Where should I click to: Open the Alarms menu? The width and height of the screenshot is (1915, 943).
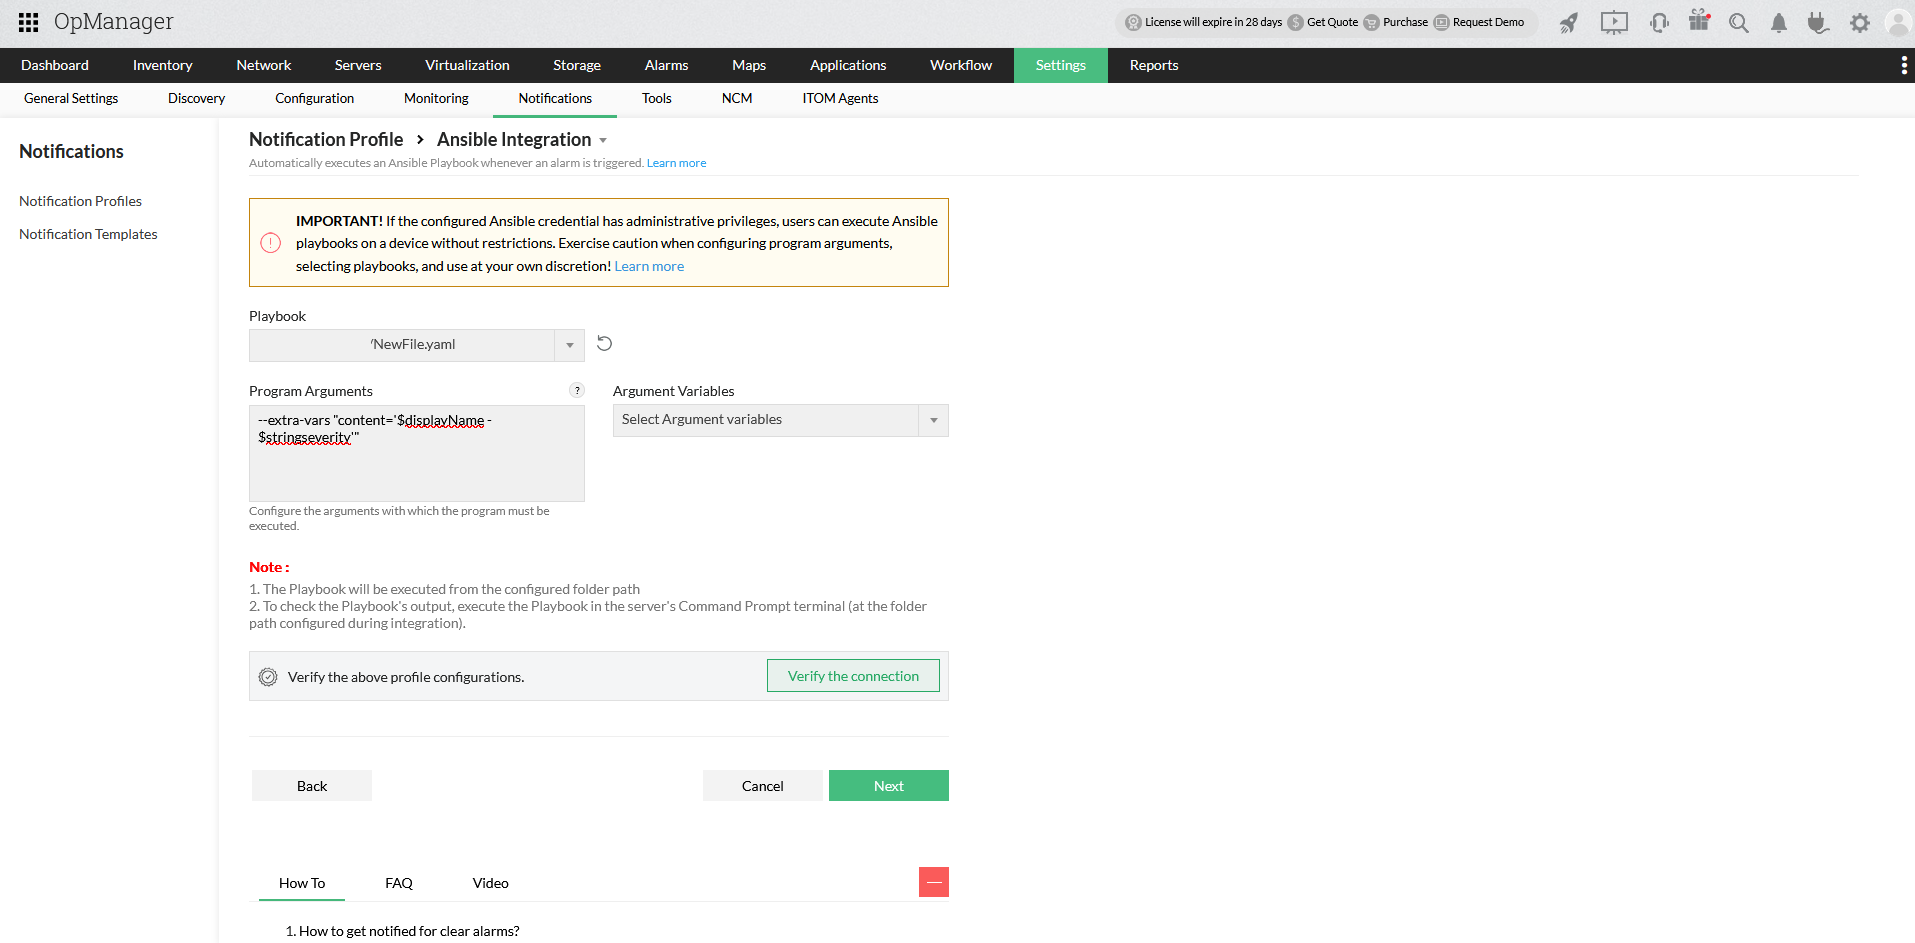click(x=666, y=65)
